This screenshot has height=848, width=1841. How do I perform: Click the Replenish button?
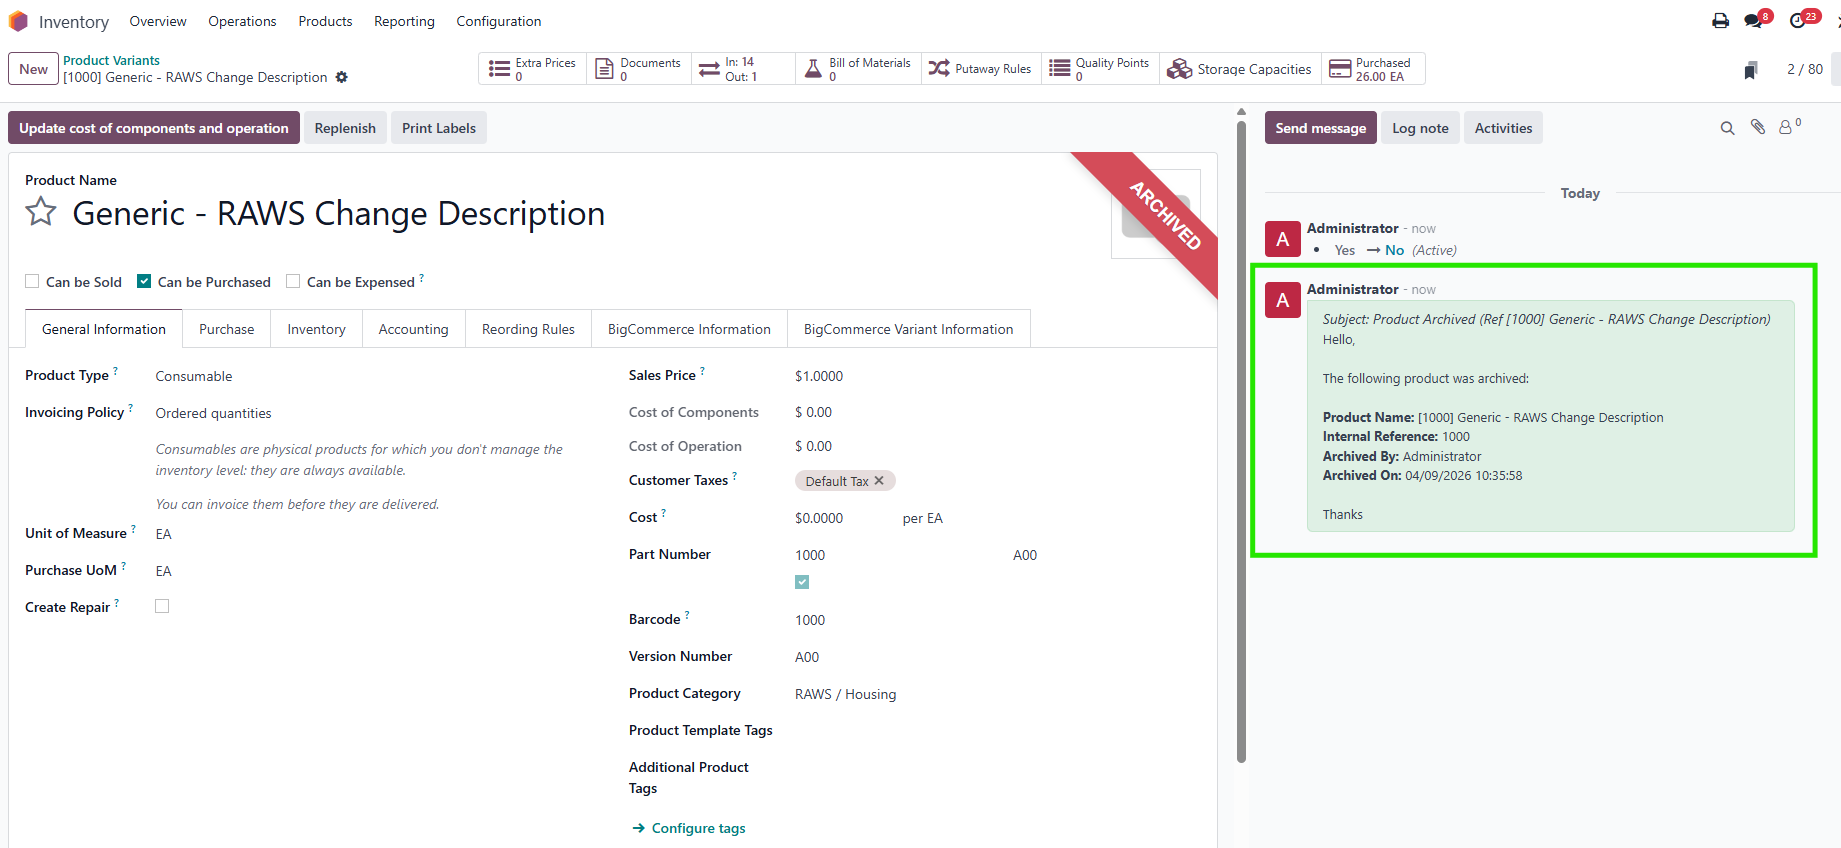345,128
